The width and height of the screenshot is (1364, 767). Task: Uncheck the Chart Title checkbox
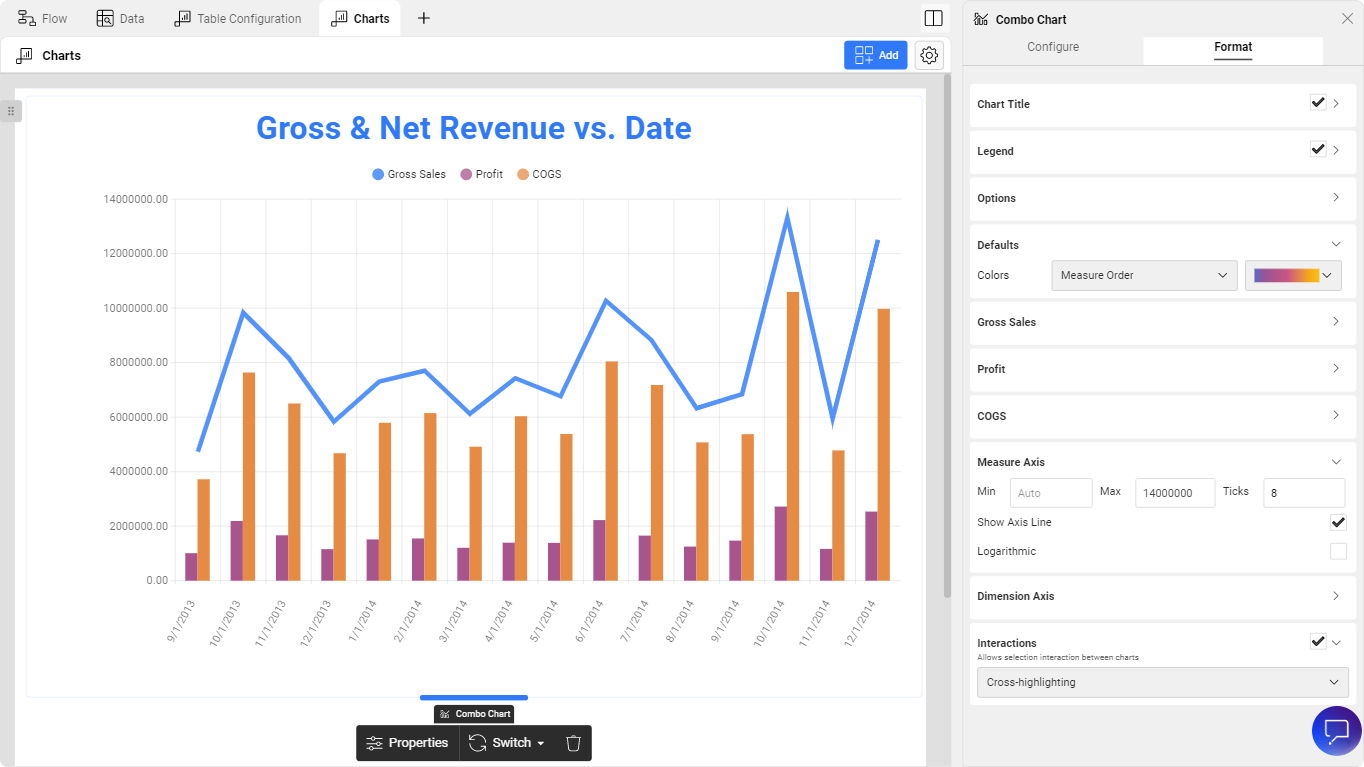1317,103
